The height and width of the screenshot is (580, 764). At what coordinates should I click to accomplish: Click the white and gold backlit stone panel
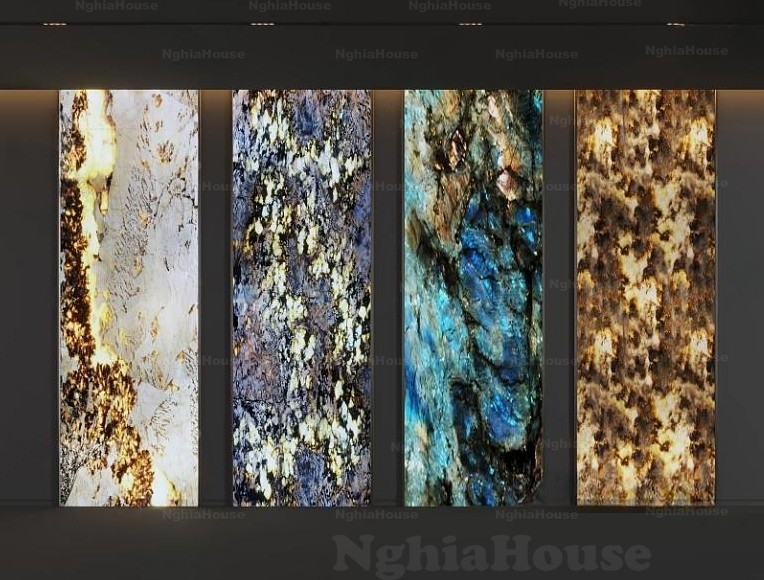point(129,298)
